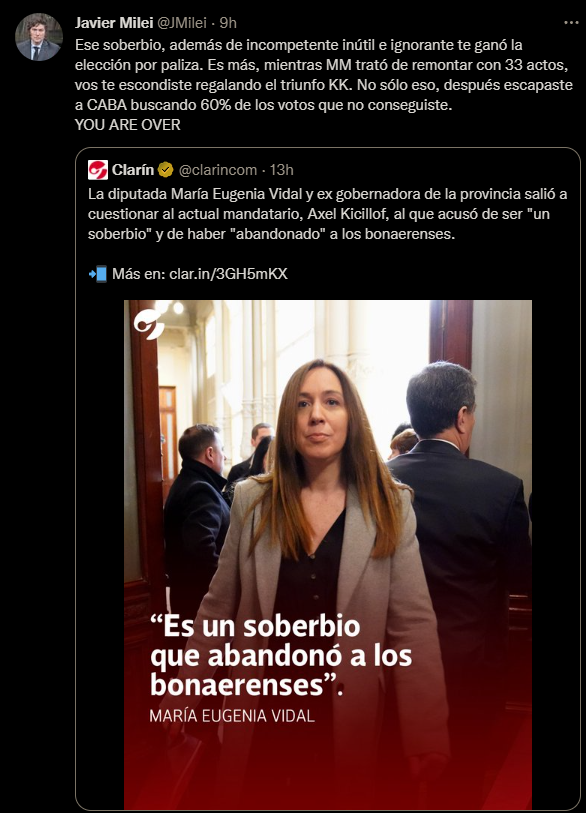Click the gold verified badge next to Clarín

point(166,170)
